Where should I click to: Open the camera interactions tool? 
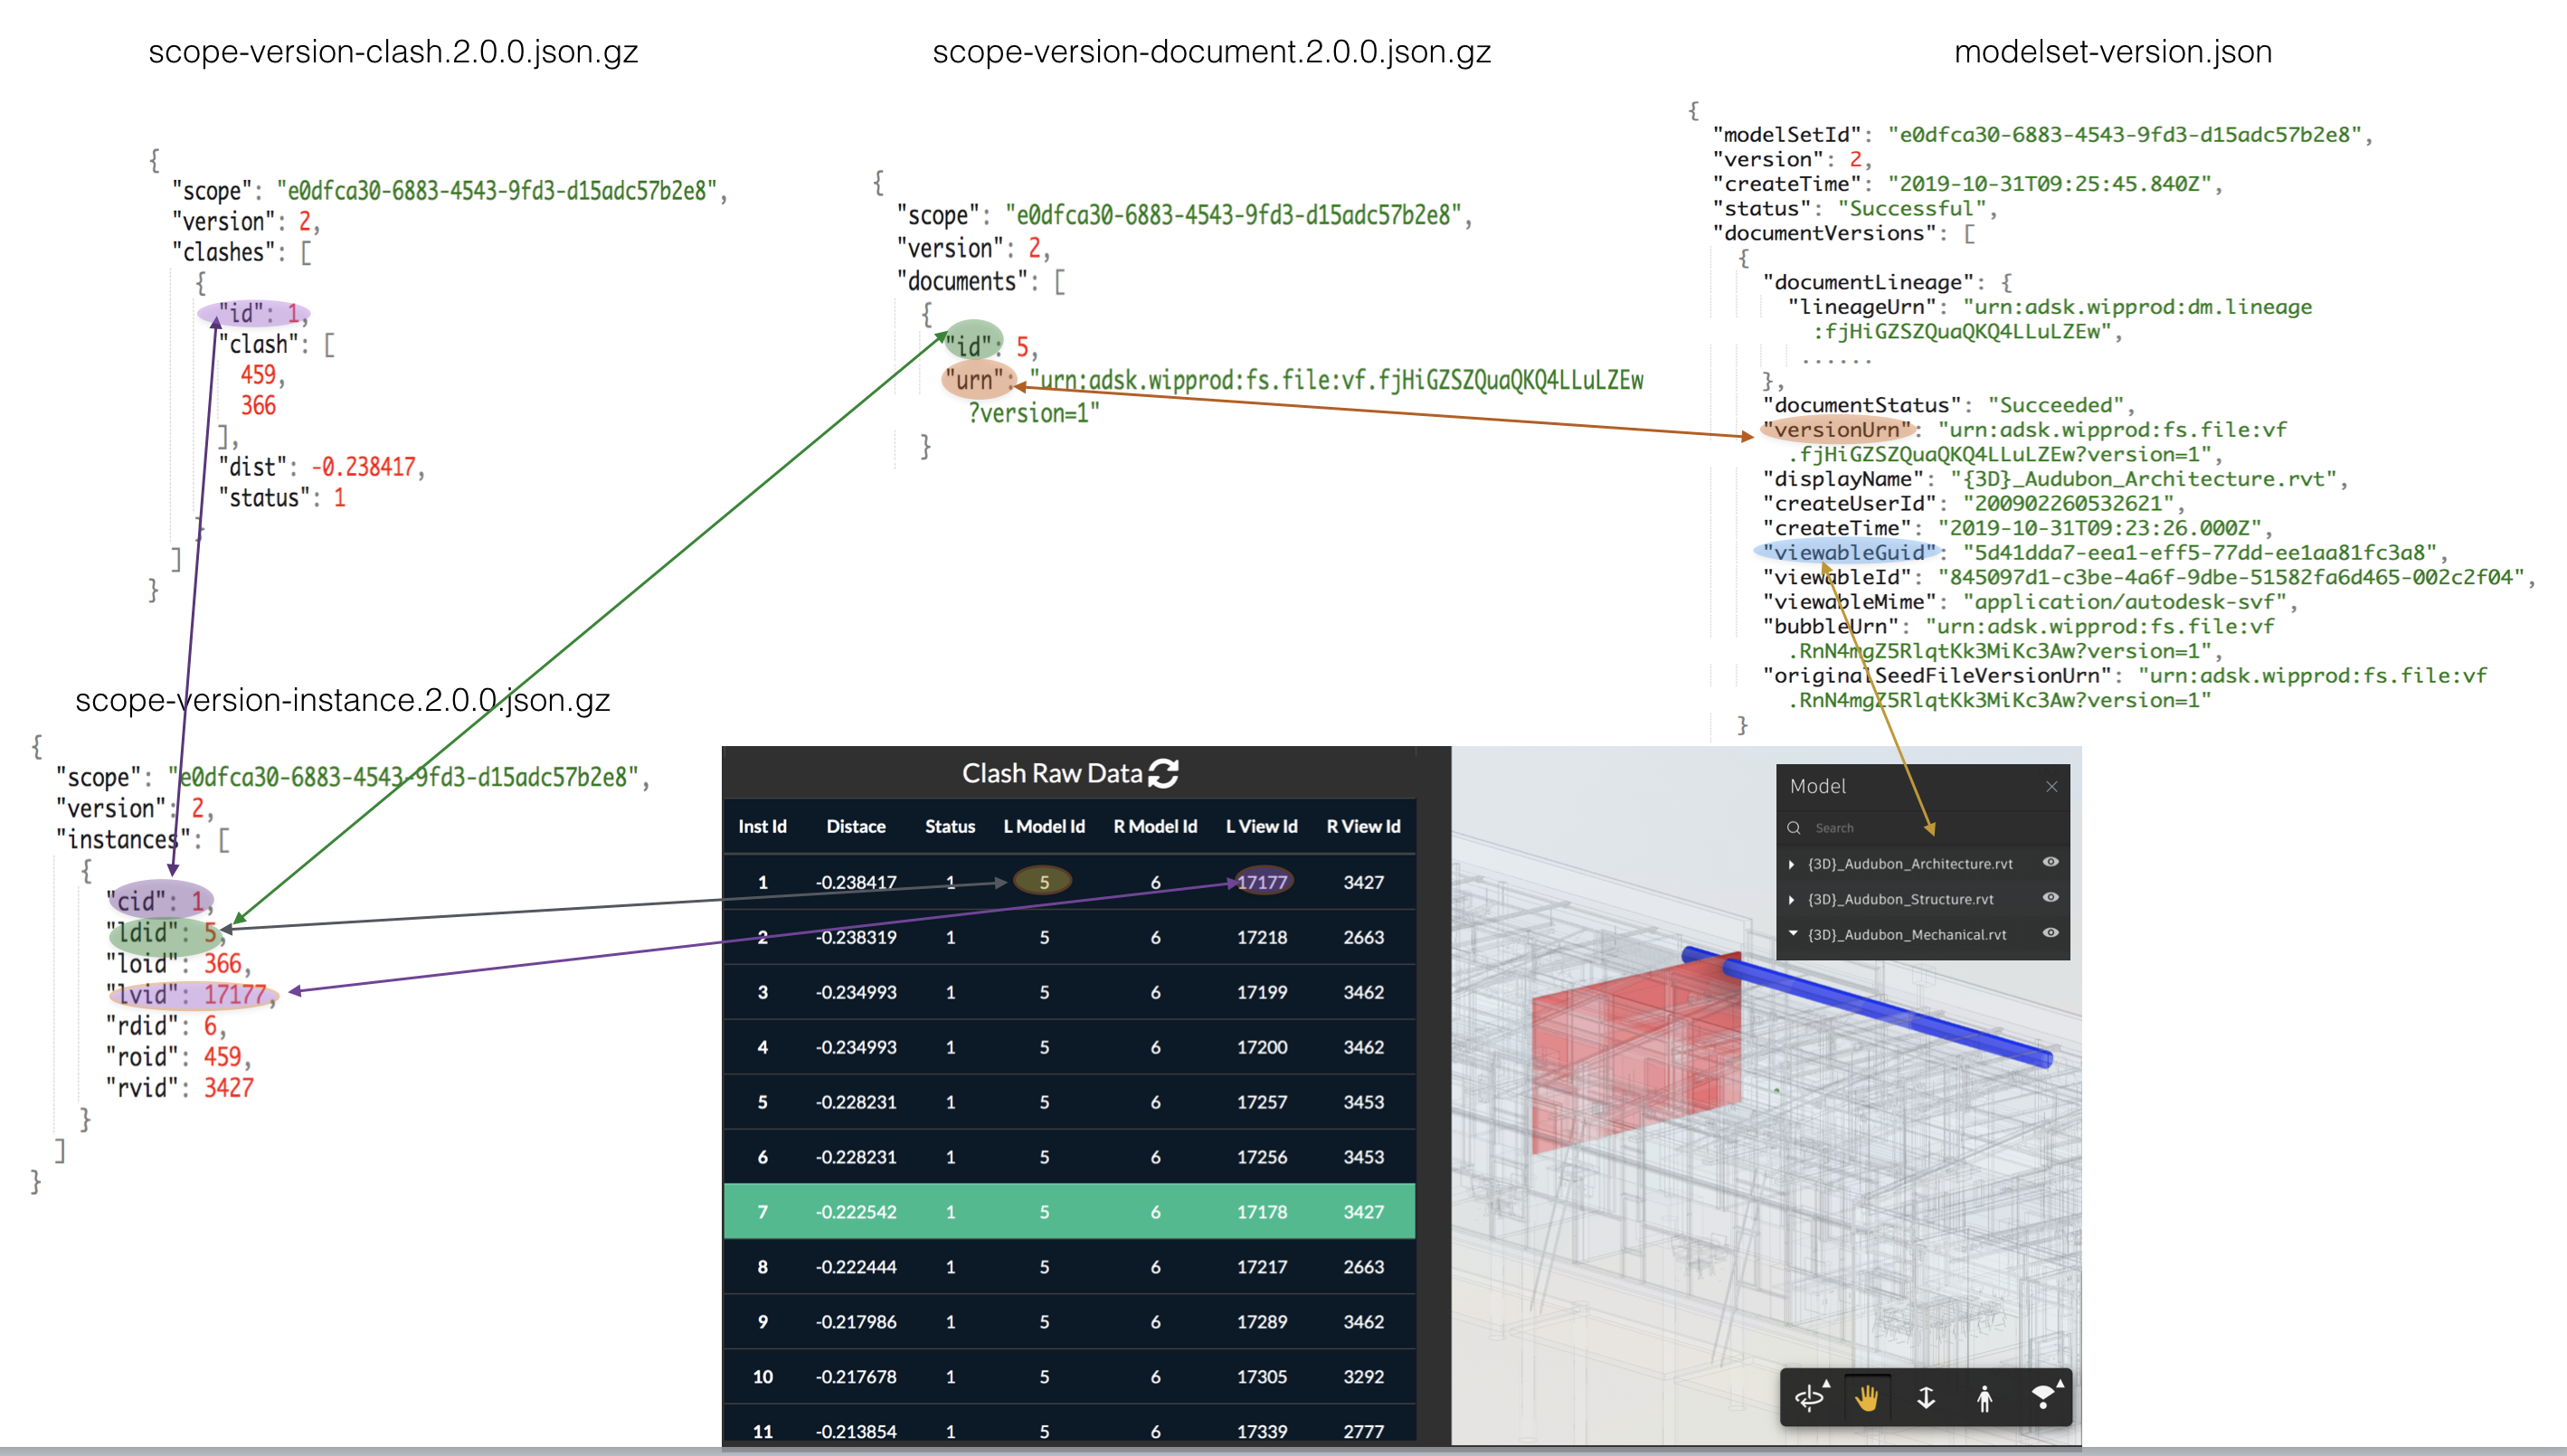pyautogui.click(x=2043, y=1396)
